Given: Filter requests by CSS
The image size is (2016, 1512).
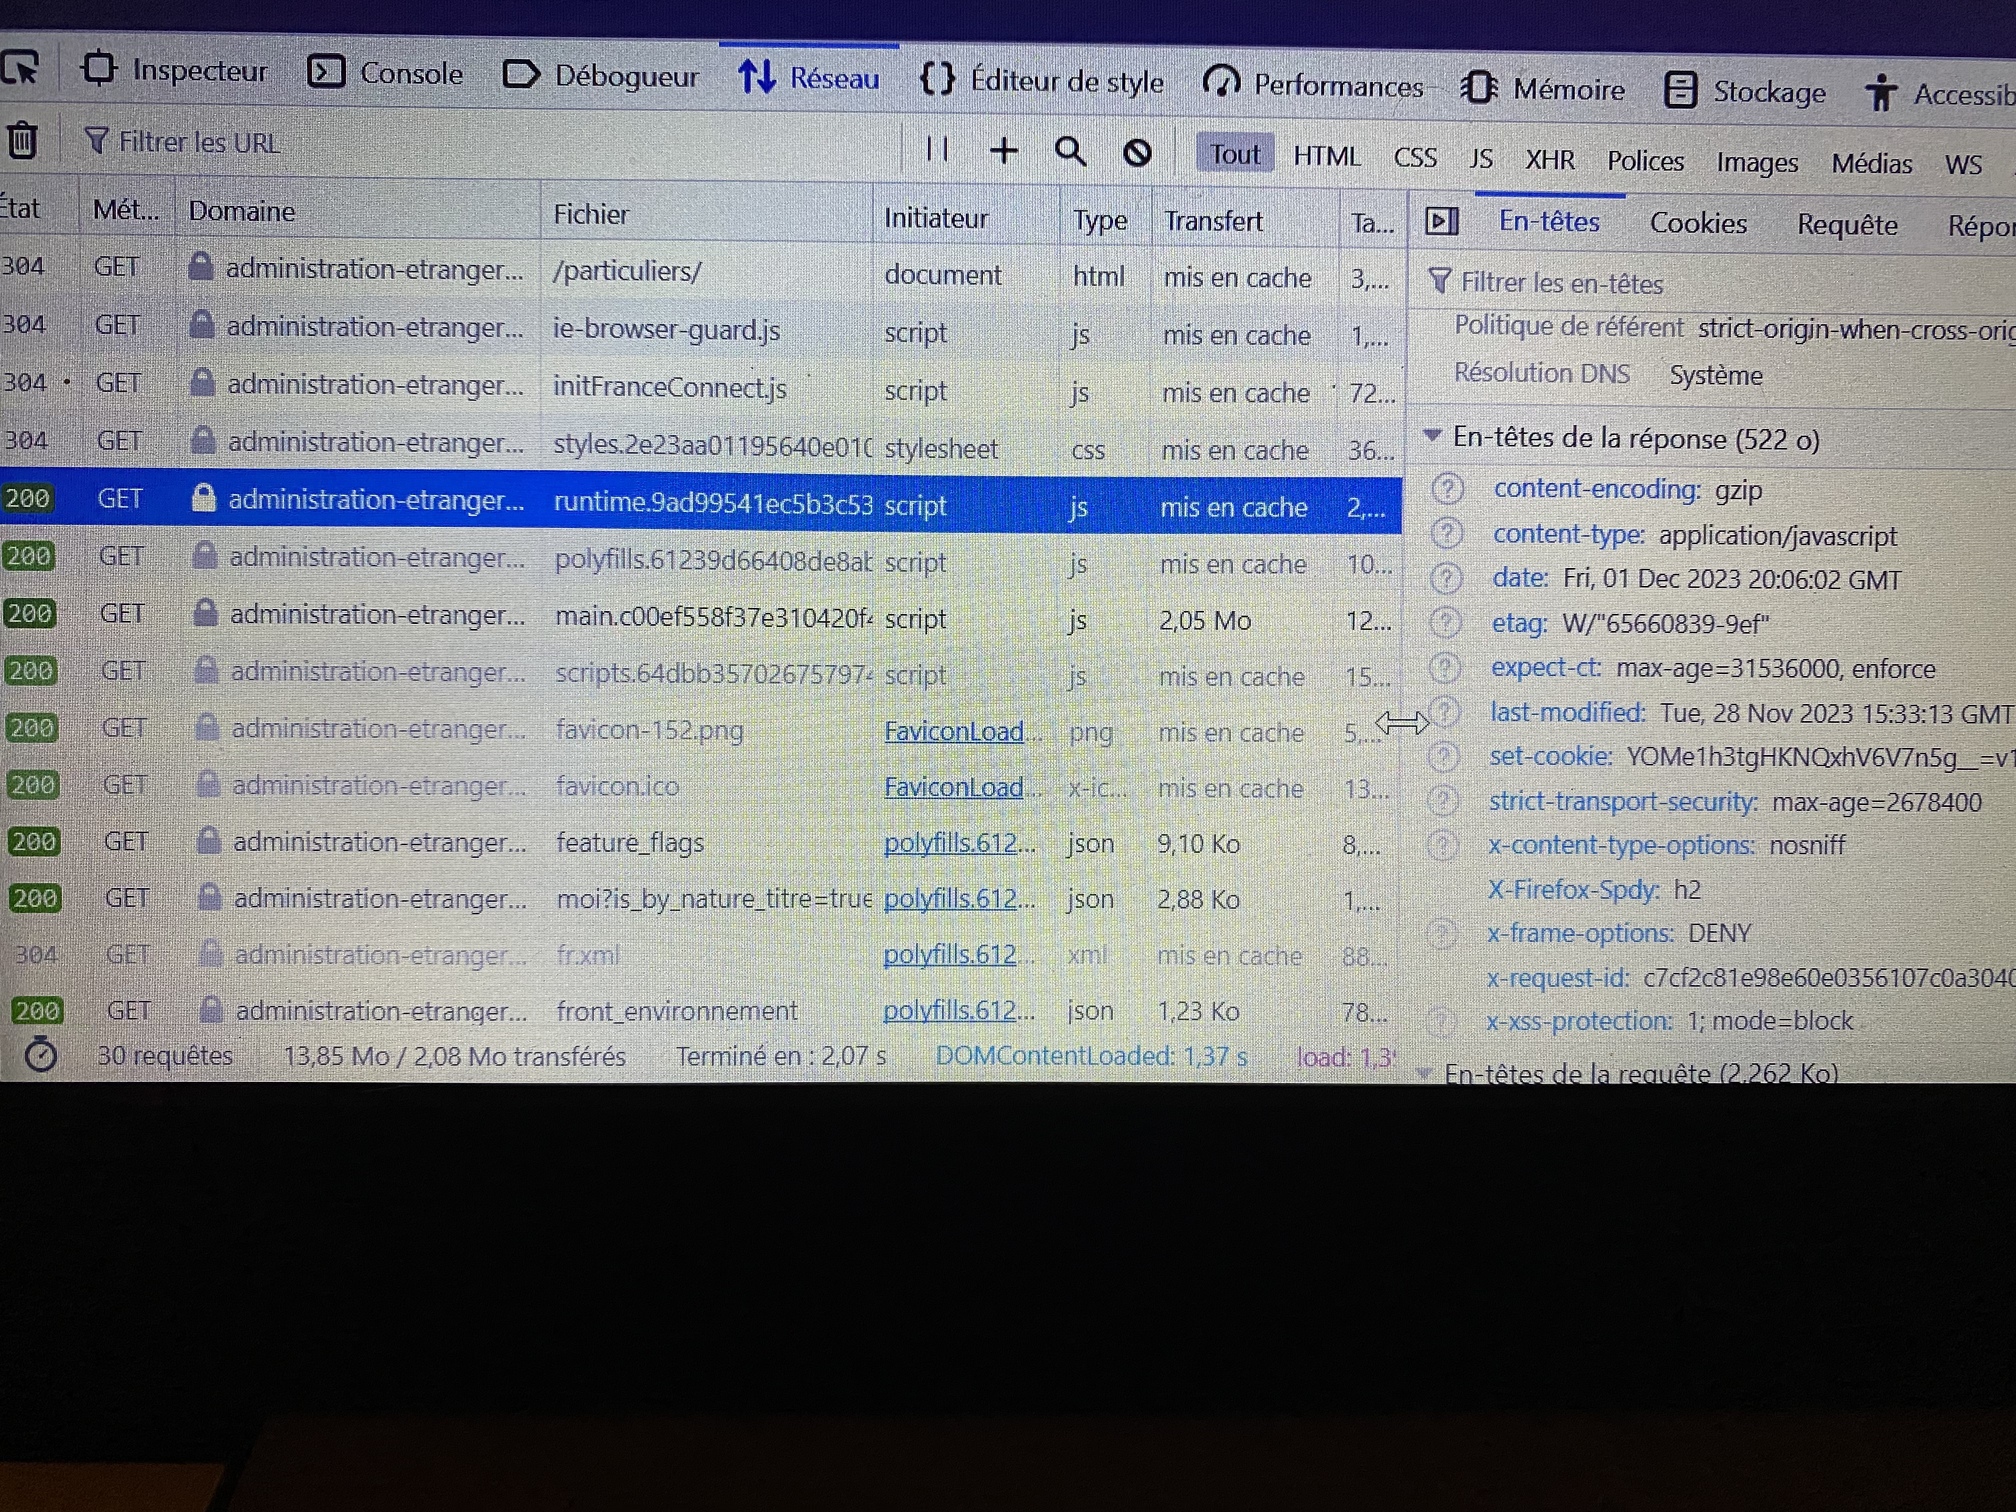Looking at the screenshot, I should (x=1415, y=157).
